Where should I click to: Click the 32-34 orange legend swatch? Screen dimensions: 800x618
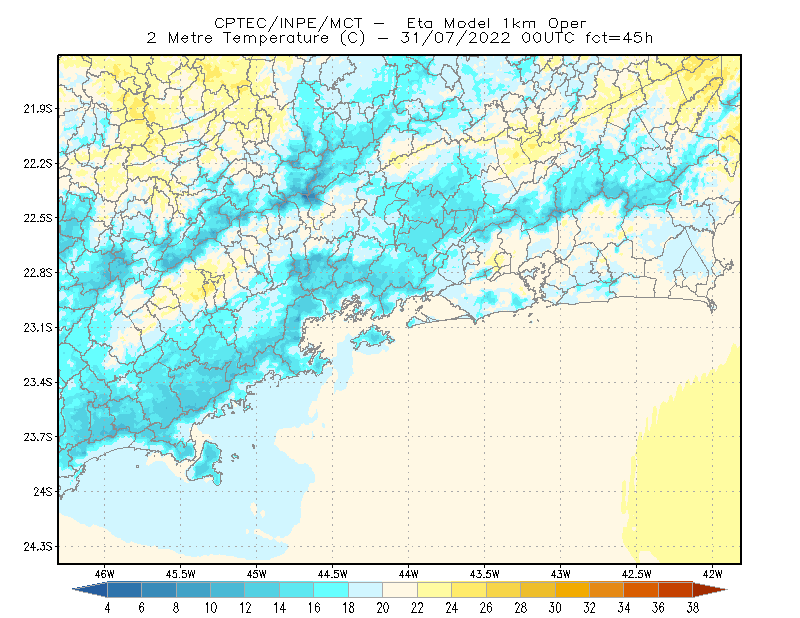point(607,589)
